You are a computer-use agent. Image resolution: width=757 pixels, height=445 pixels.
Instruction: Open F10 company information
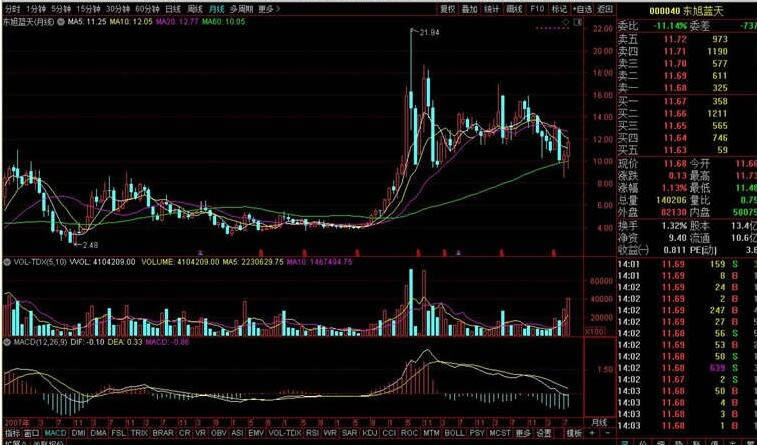[537, 8]
